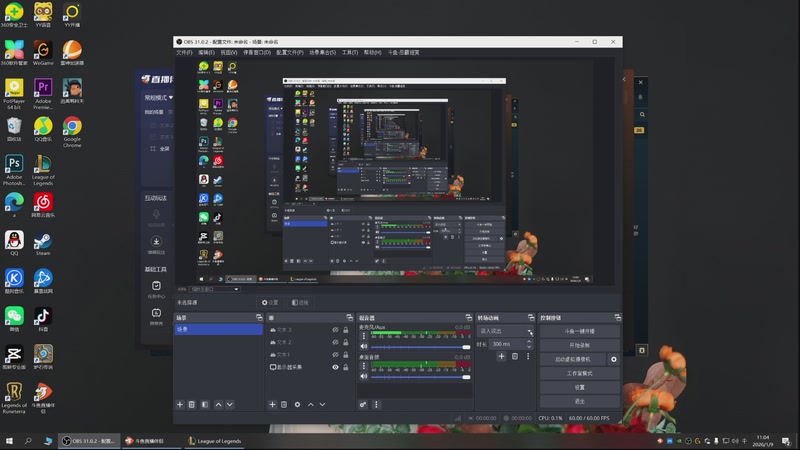Remove selected scene with trash icon
This screenshot has width=800, height=450.
(x=192, y=405)
